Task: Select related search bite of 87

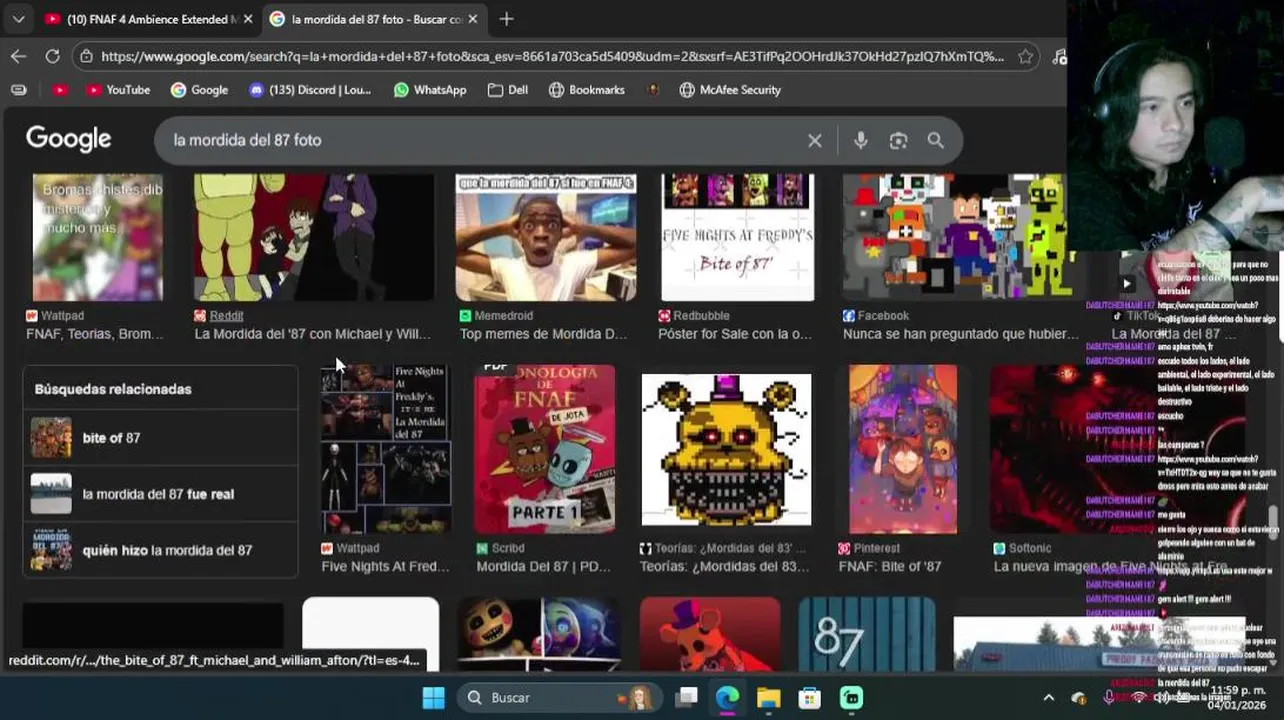Action: click(160, 438)
